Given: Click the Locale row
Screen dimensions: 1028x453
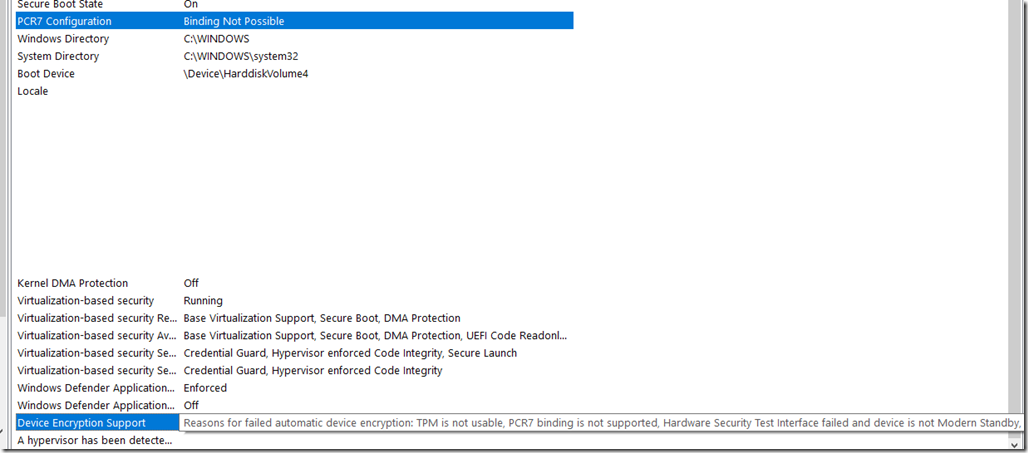Looking at the screenshot, I should click(x=33, y=92).
